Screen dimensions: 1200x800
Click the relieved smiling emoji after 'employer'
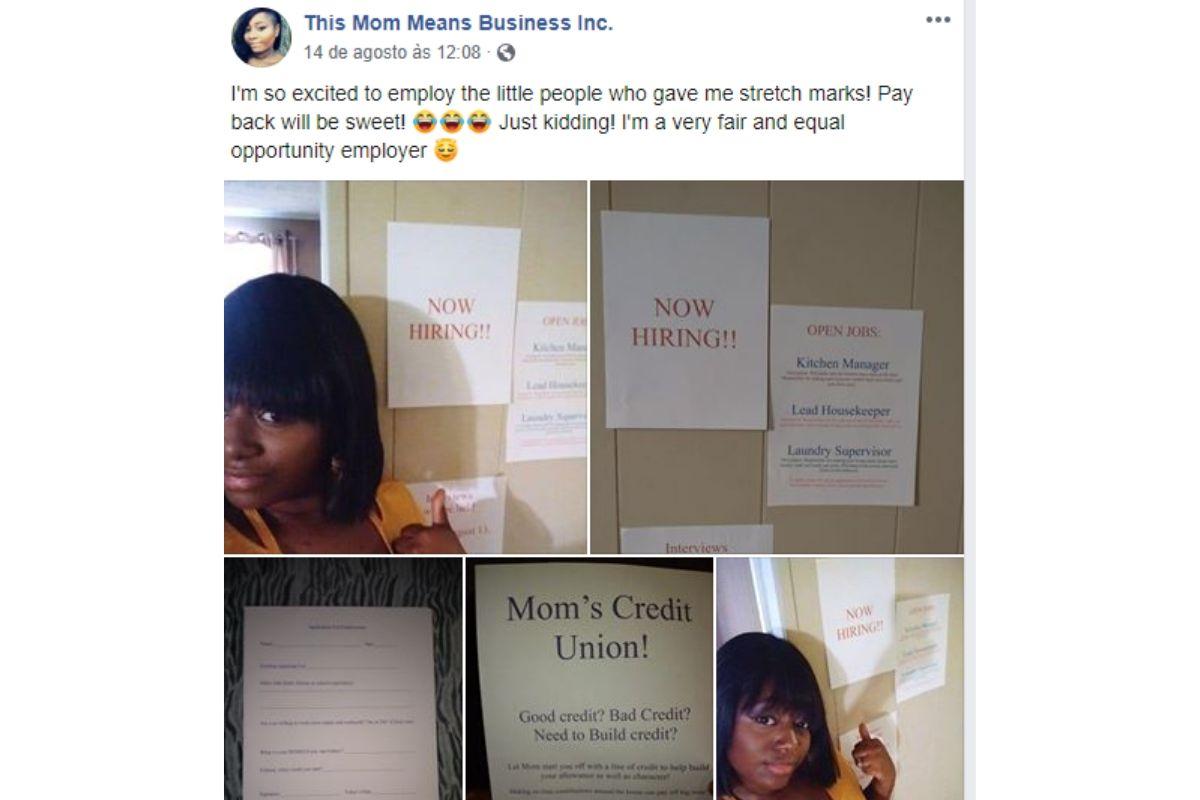pyautogui.click(x=446, y=152)
